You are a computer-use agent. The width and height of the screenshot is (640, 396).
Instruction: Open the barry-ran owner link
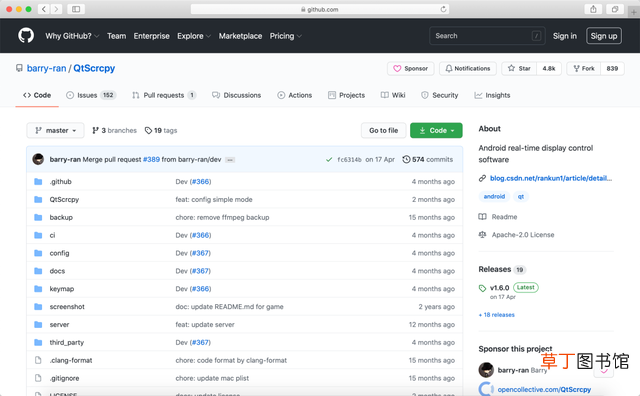pos(47,68)
